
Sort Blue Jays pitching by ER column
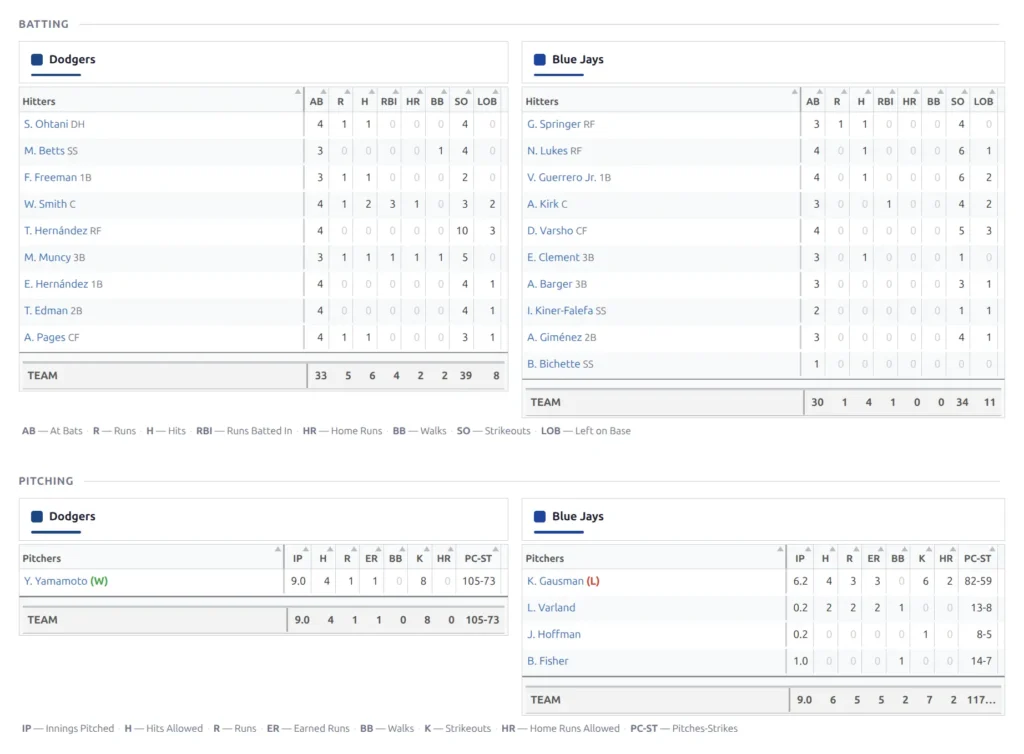pyautogui.click(x=873, y=558)
